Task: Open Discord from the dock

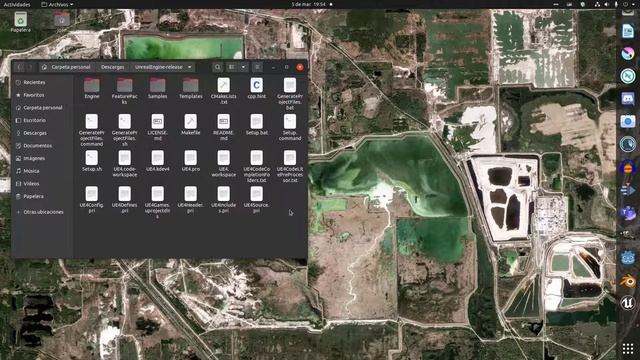Action: (628, 98)
